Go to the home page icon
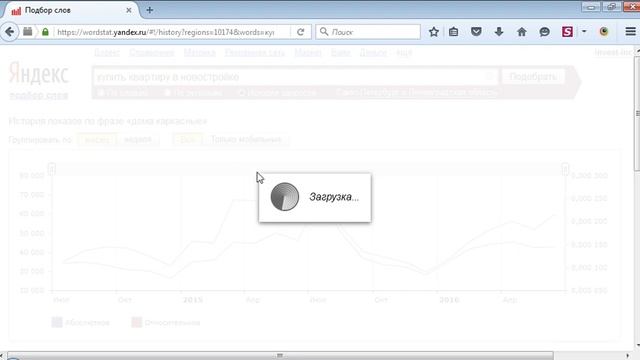This screenshot has height=360, width=640. point(522,32)
